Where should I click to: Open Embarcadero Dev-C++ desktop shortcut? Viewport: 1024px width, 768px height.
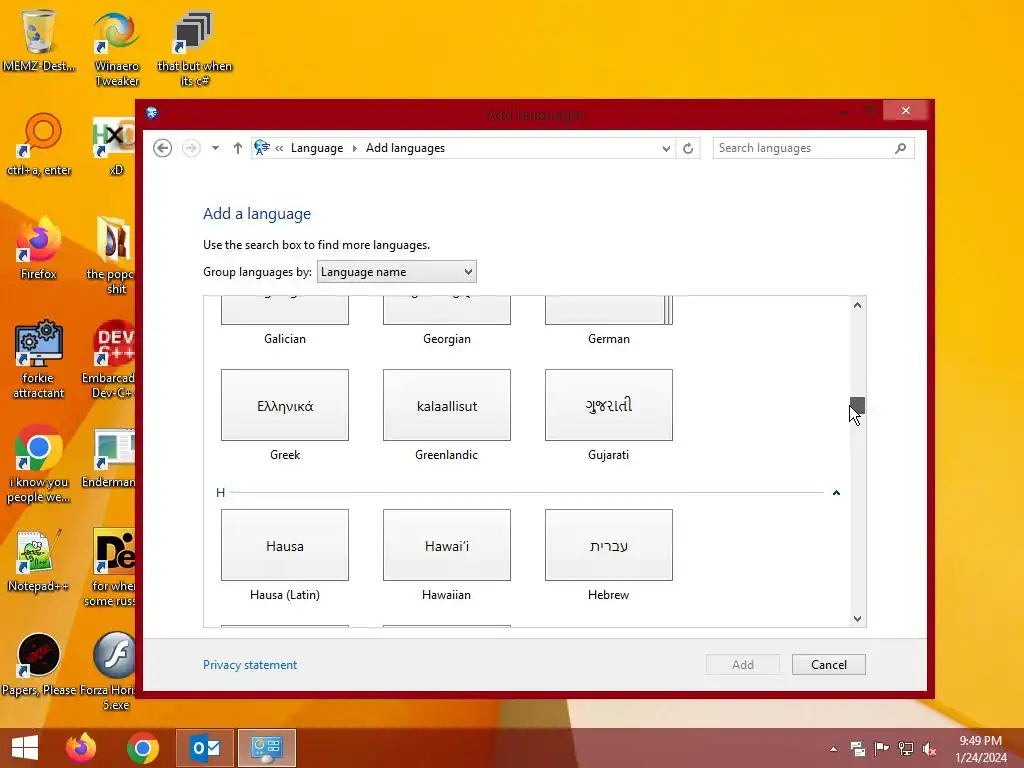point(110,358)
